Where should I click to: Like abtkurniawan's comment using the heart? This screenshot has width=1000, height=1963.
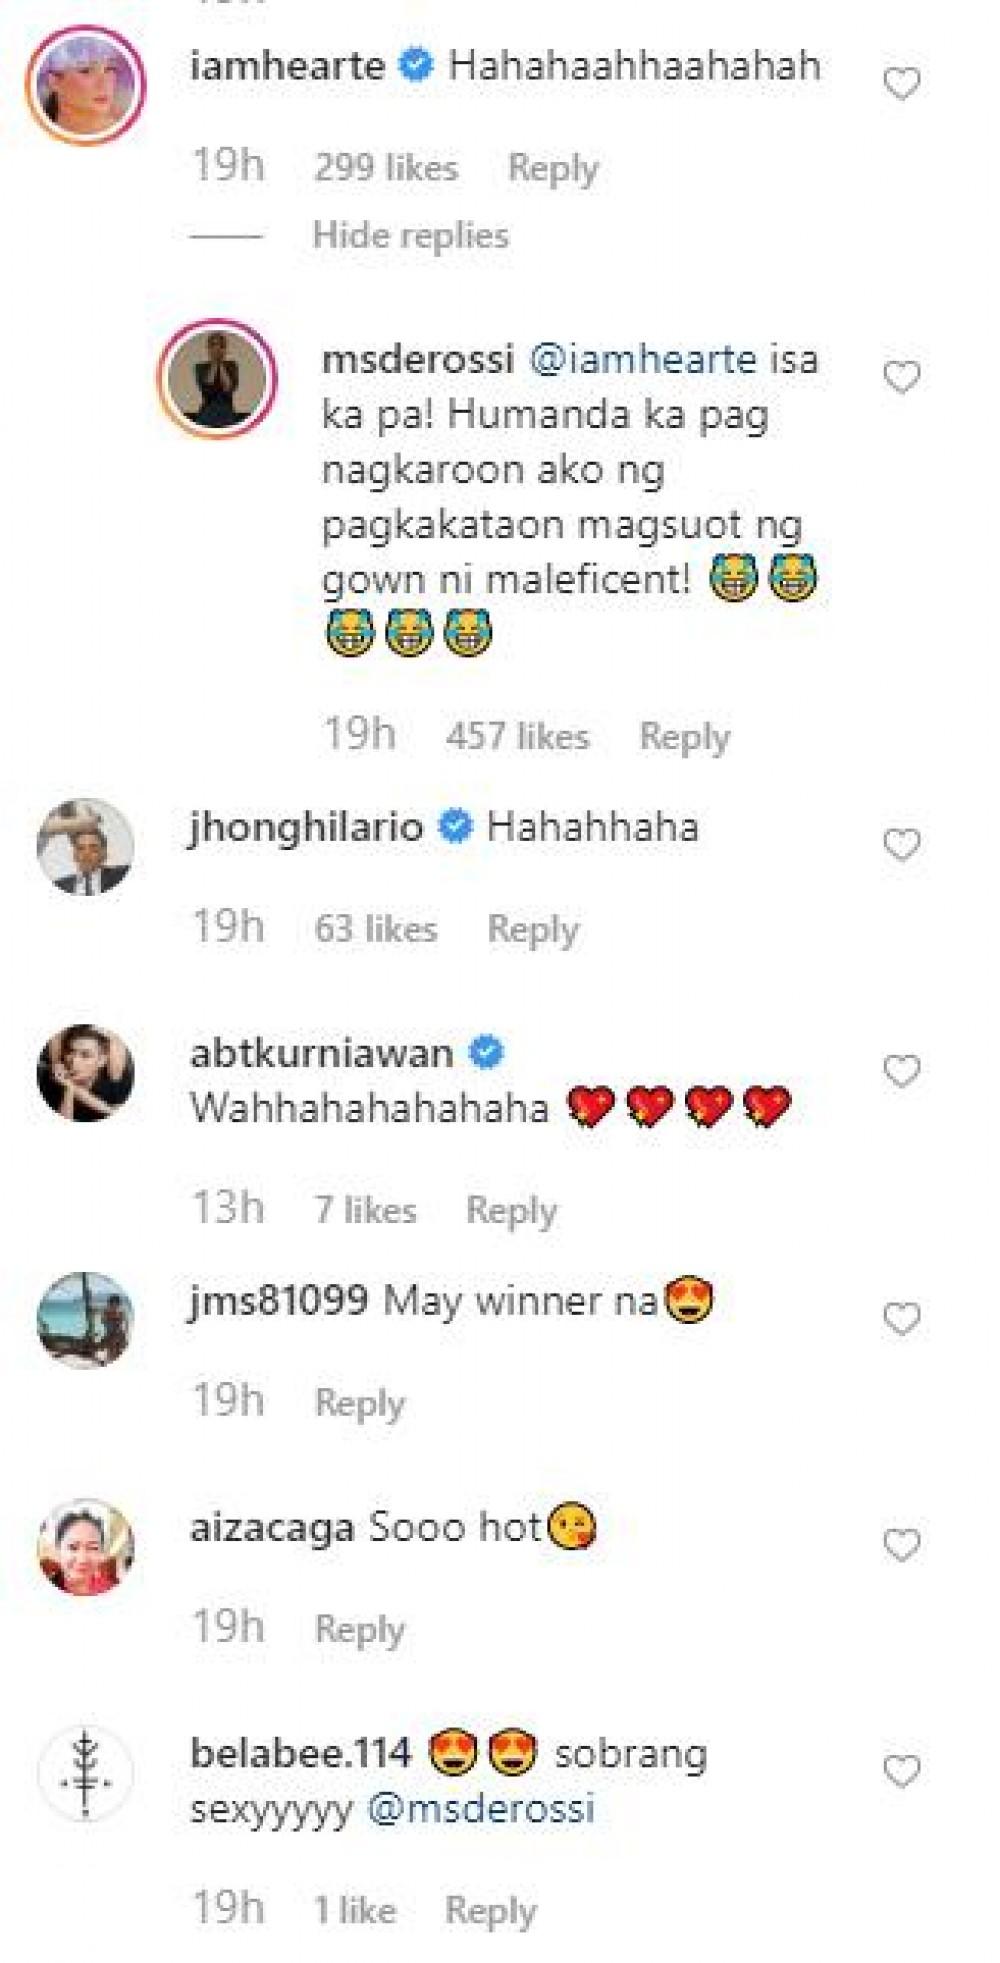[902, 1072]
